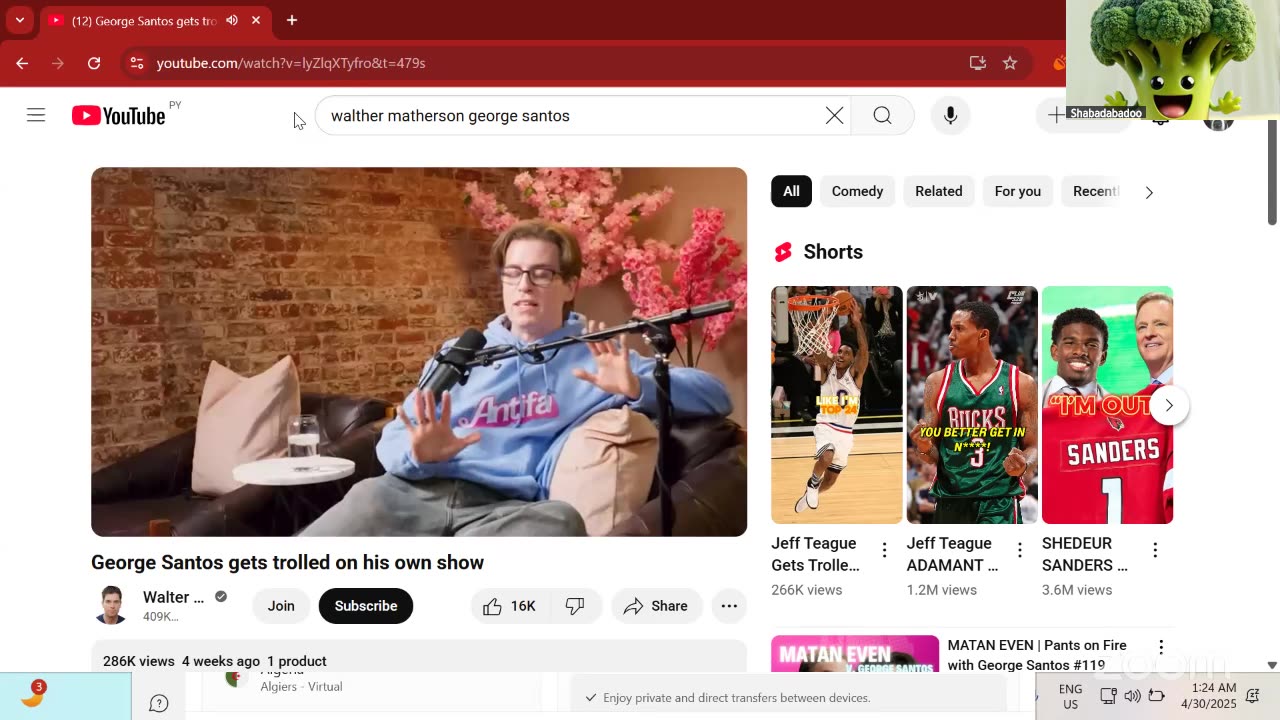Open the browser tab search dropdown
Screen dimensions: 1280x720
pyautogui.click(x=19, y=20)
